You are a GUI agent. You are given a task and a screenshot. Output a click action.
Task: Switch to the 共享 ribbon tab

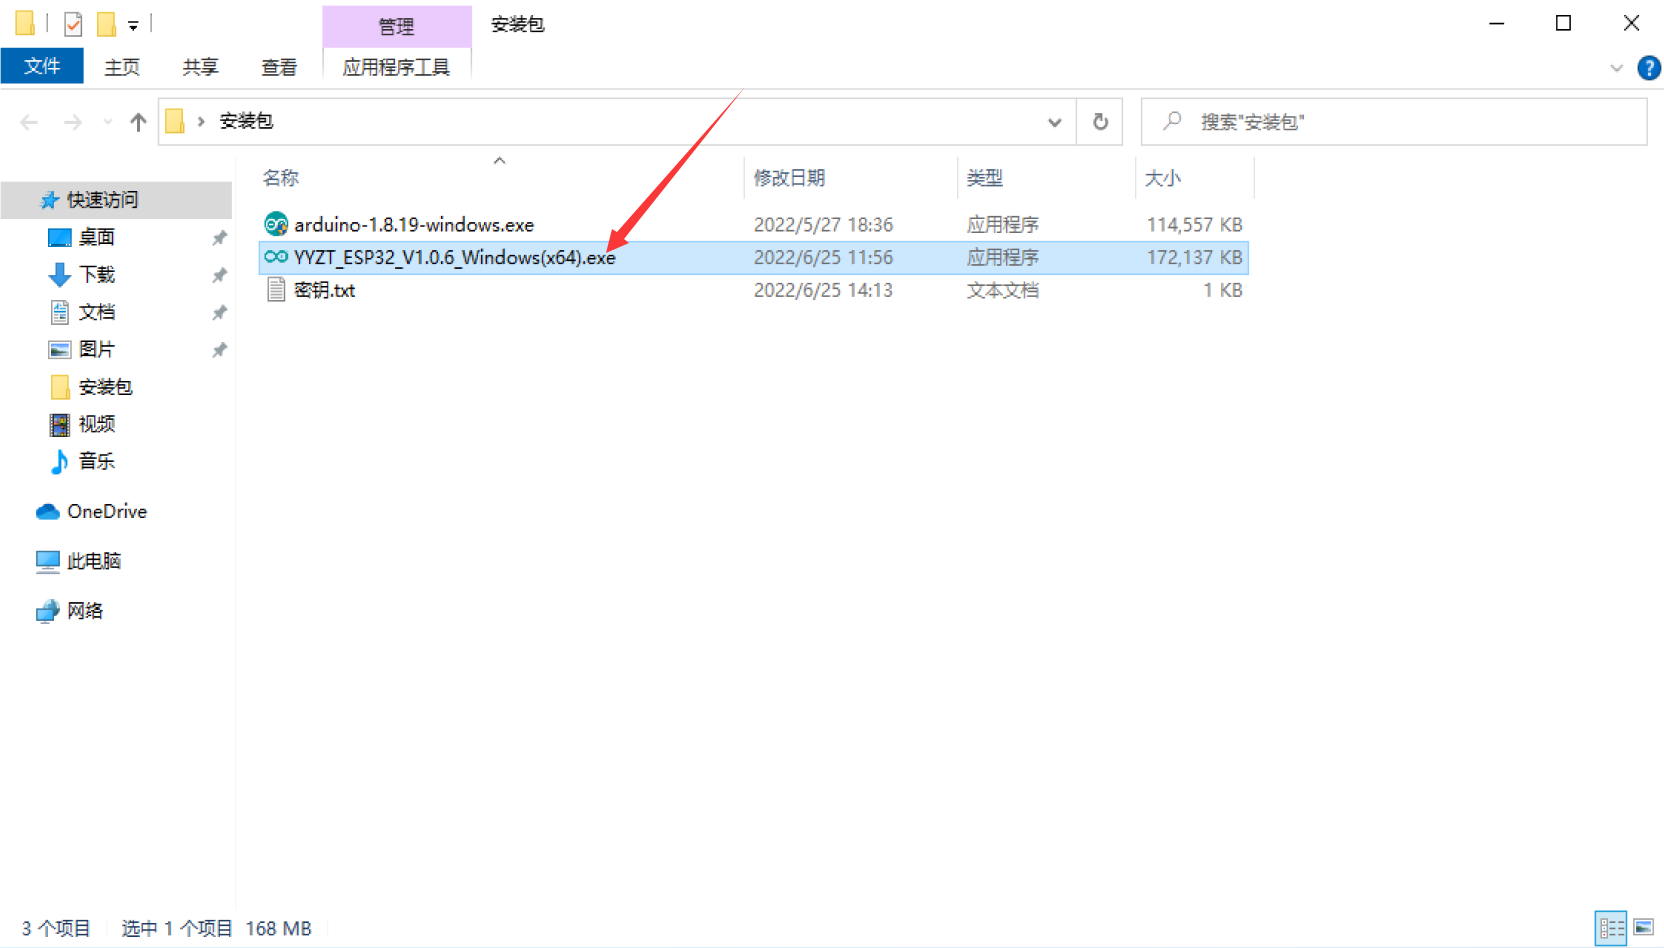200,67
